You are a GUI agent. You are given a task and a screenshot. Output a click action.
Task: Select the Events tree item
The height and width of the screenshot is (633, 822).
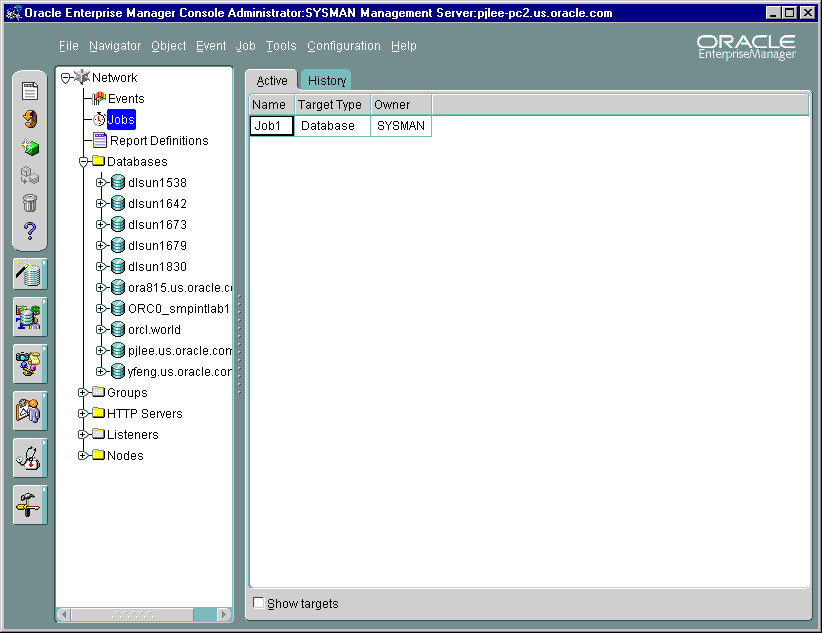coord(126,99)
